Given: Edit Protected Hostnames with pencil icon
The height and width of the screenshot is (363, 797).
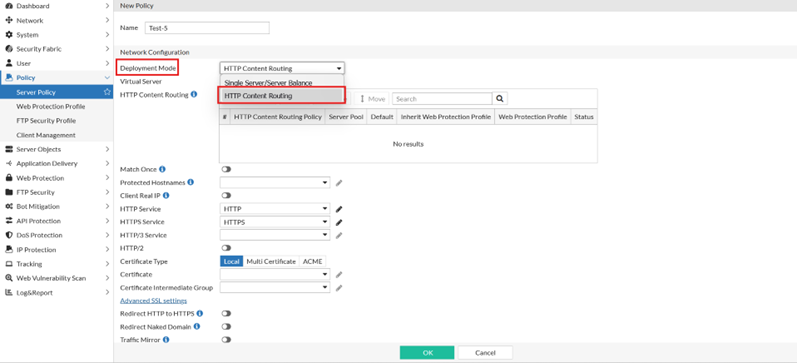Looking at the screenshot, I should coord(339,183).
